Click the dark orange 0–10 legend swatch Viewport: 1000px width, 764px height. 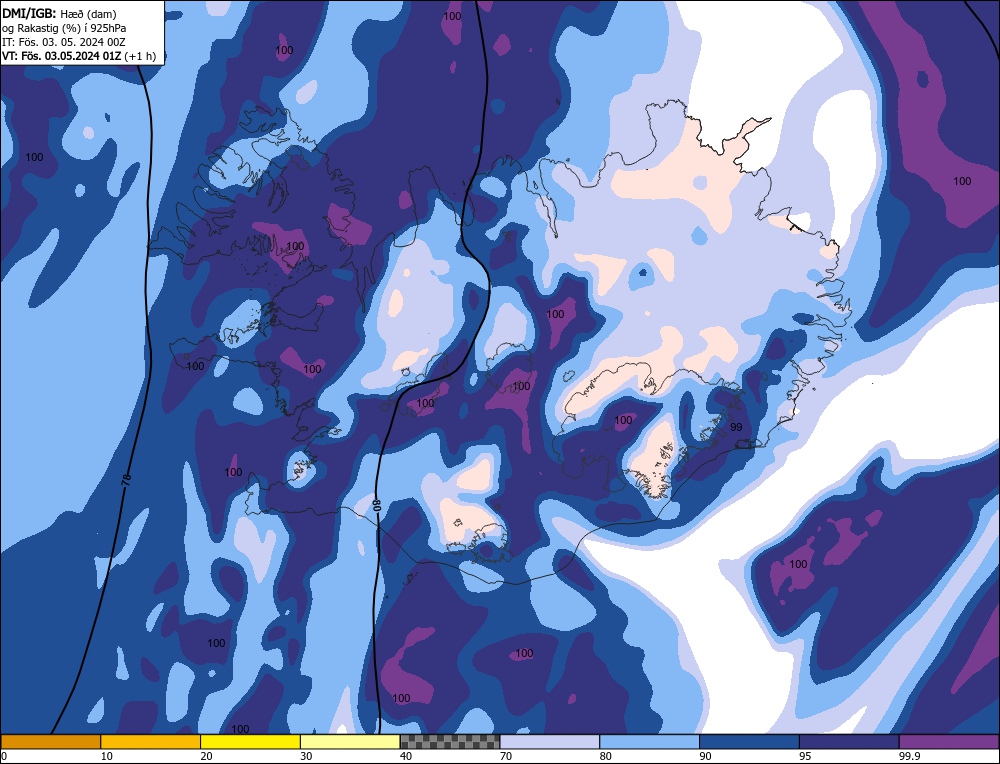click(x=50, y=741)
